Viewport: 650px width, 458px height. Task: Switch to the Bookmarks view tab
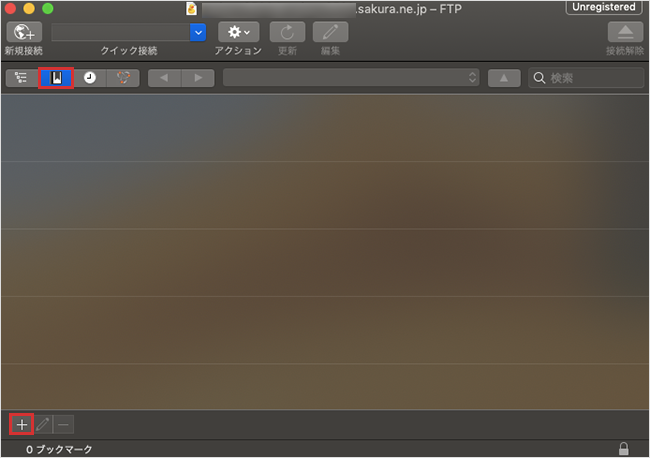[x=56, y=78]
